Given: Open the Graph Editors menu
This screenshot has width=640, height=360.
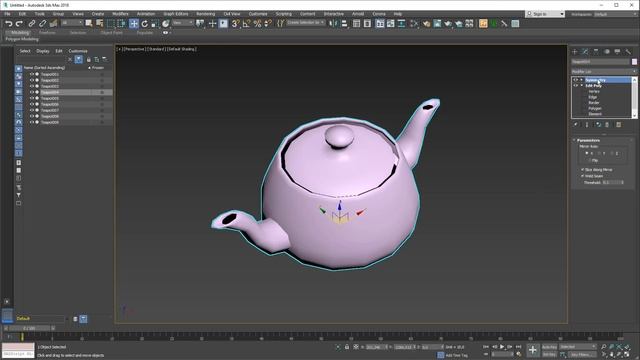Looking at the screenshot, I should (x=176, y=14).
